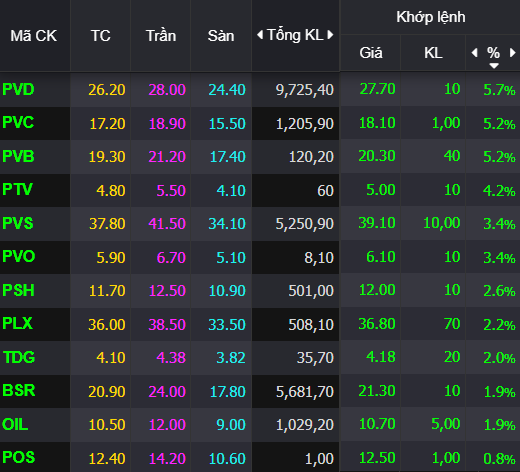The height and width of the screenshot is (472, 520).
Task: Select PSH total volume 501,00
Action: [311, 291]
